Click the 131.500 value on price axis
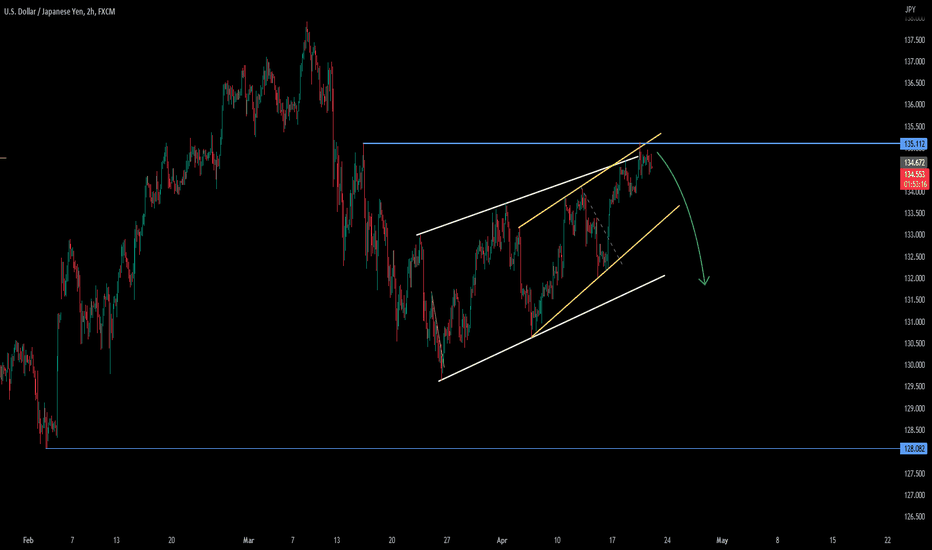The width and height of the screenshot is (932, 550). 914,300
